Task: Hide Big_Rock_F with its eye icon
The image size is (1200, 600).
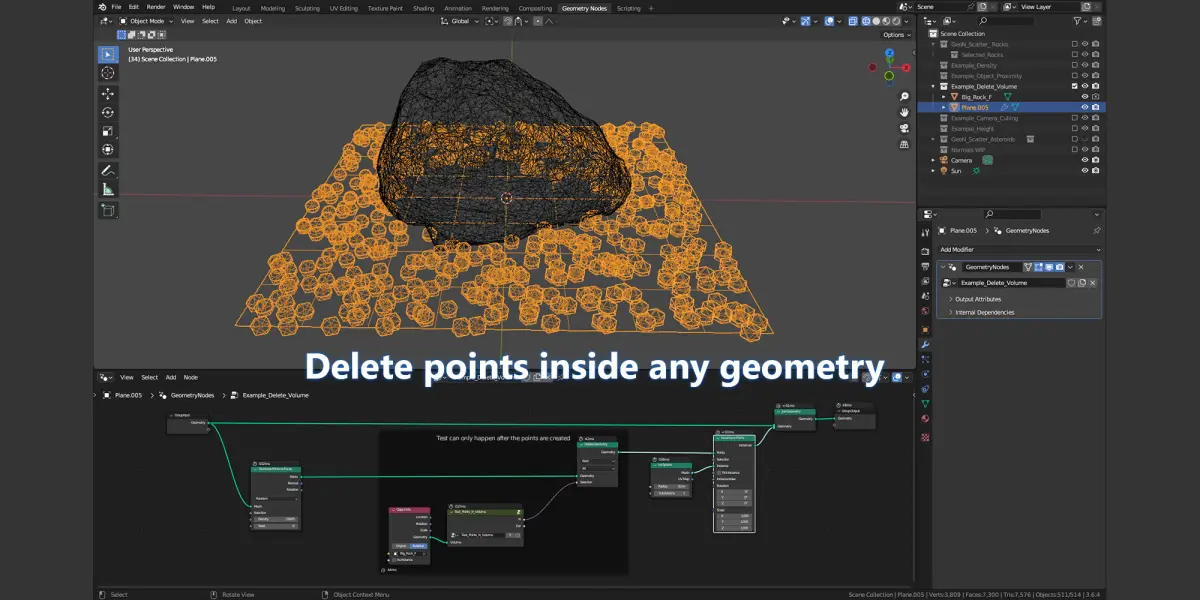Action: (x=1085, y=97)
